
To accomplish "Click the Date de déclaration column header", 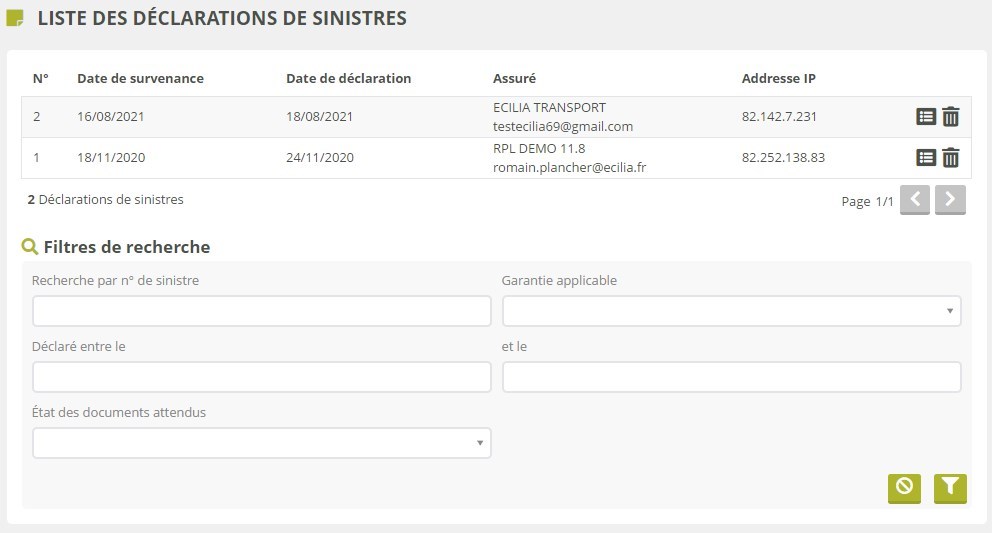I will point(348,78).
